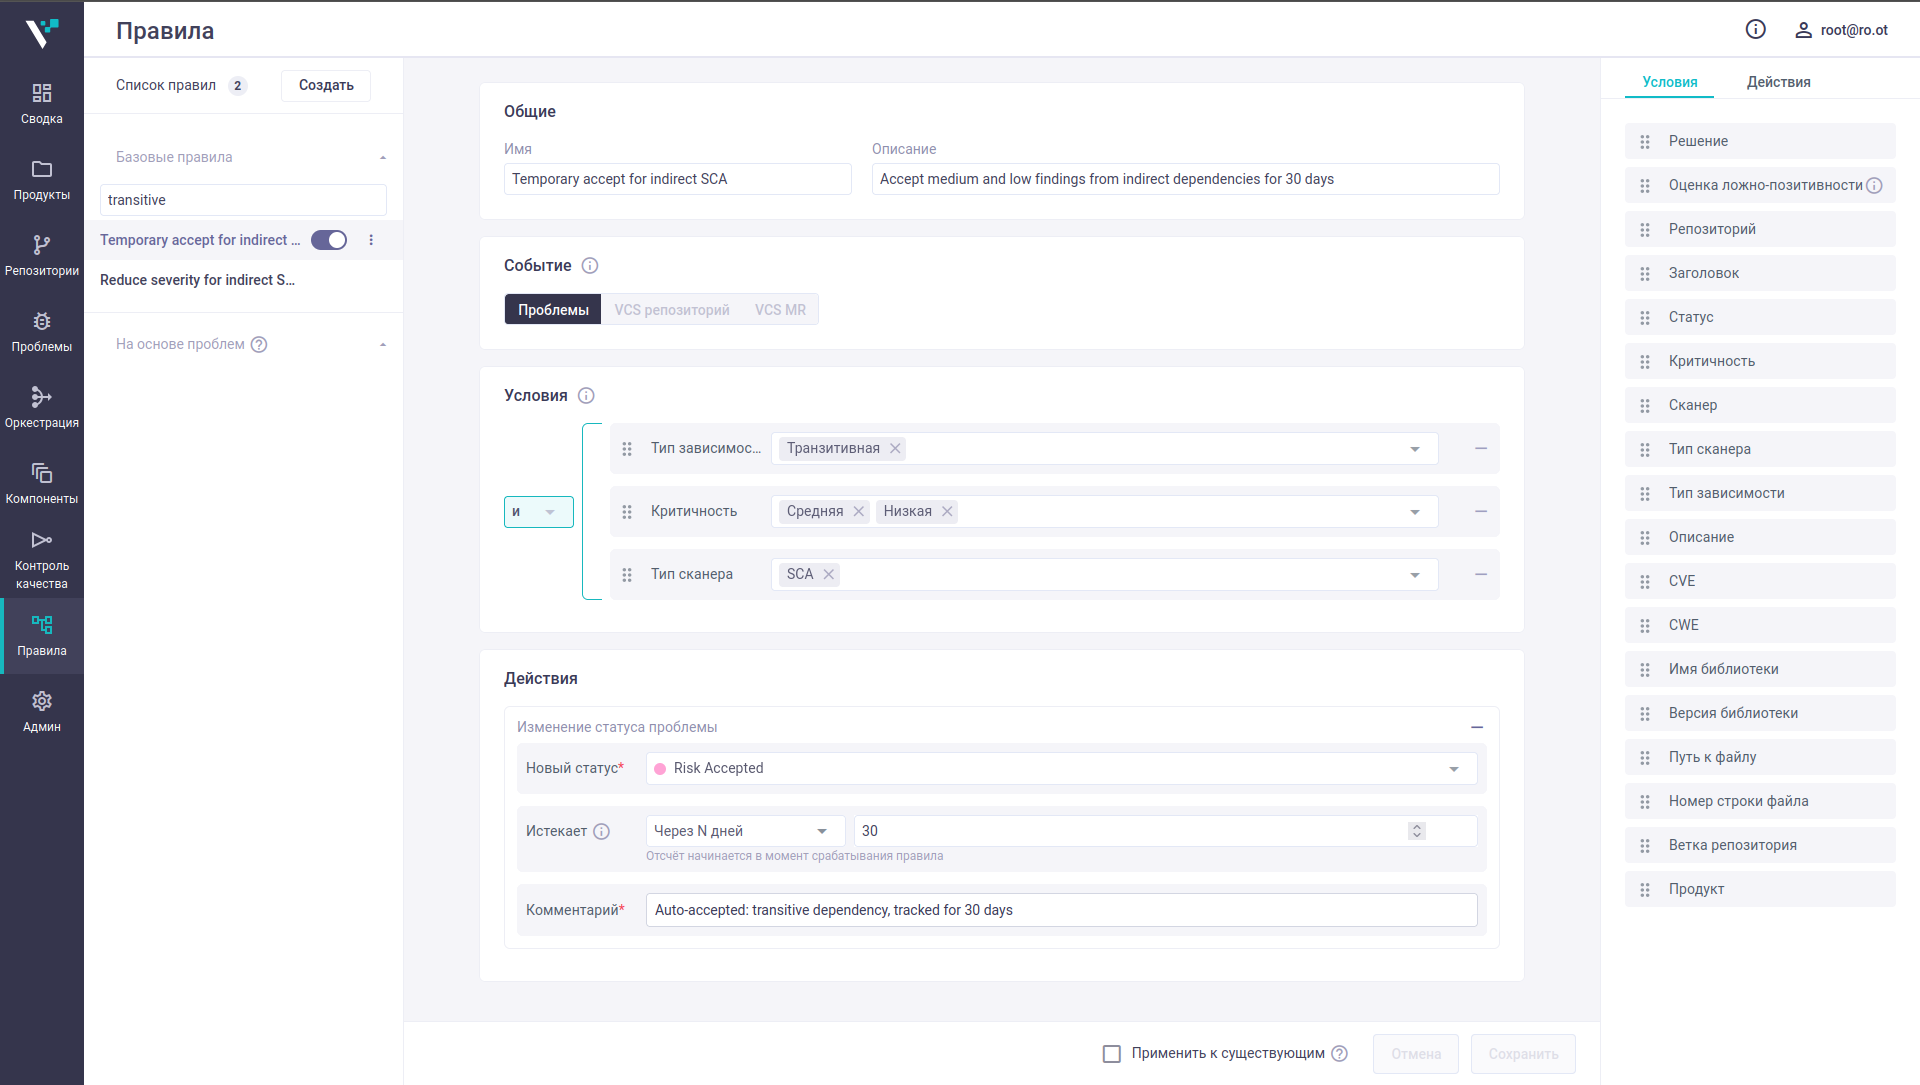Collapse На основе проблем group
Image resolution: width=1920 pixels, height=1085 pixels.
(383, 344)
